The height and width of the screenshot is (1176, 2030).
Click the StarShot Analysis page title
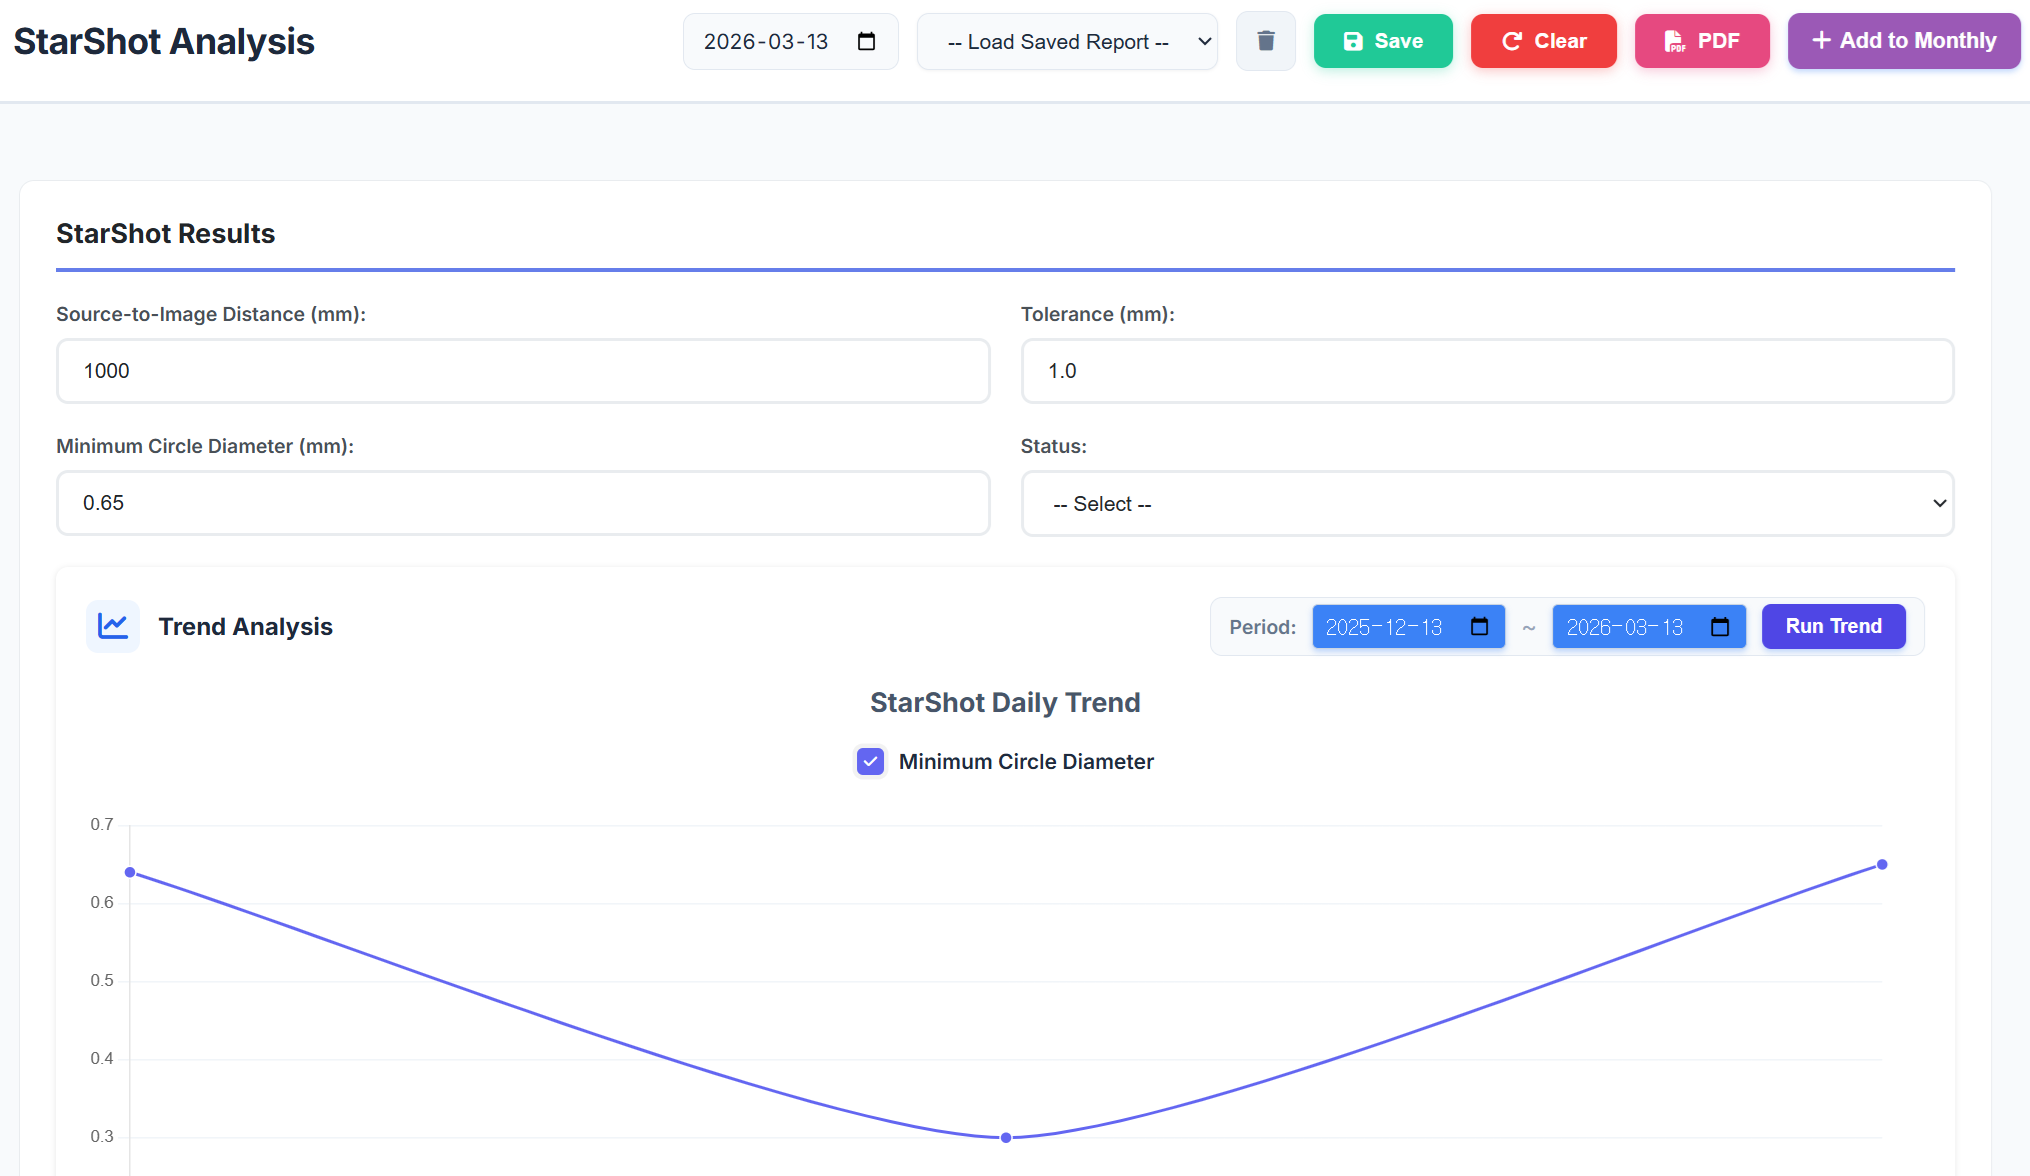[164, 42]
